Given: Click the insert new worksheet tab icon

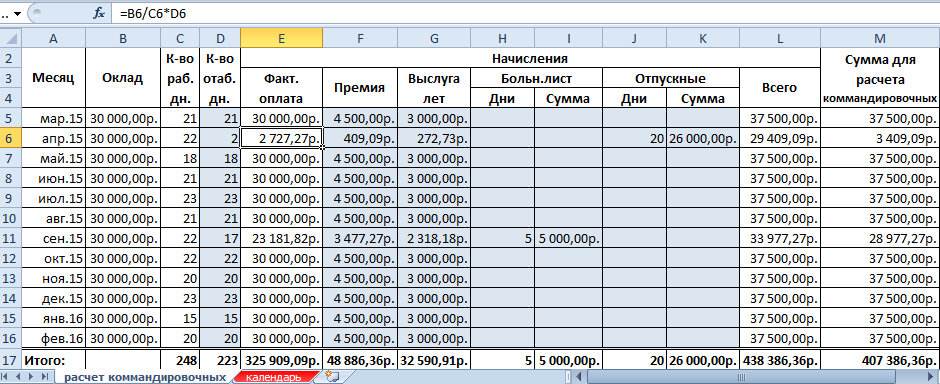Looking at the screenshot, I should pyautogui.click(x=332, y=377).
